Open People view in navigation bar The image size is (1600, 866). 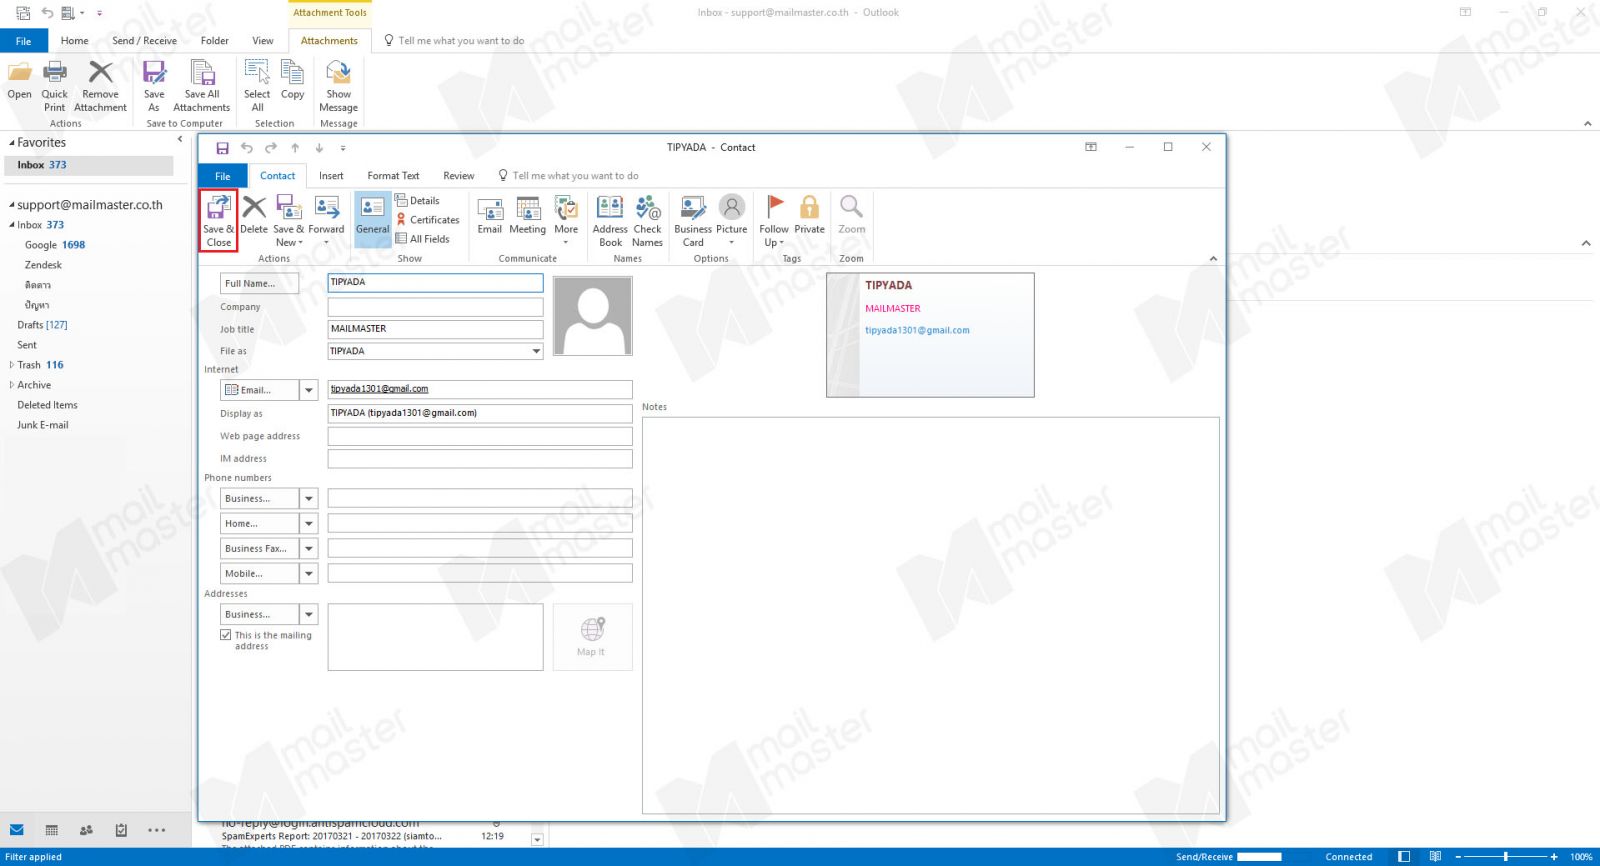coord(86,830)
